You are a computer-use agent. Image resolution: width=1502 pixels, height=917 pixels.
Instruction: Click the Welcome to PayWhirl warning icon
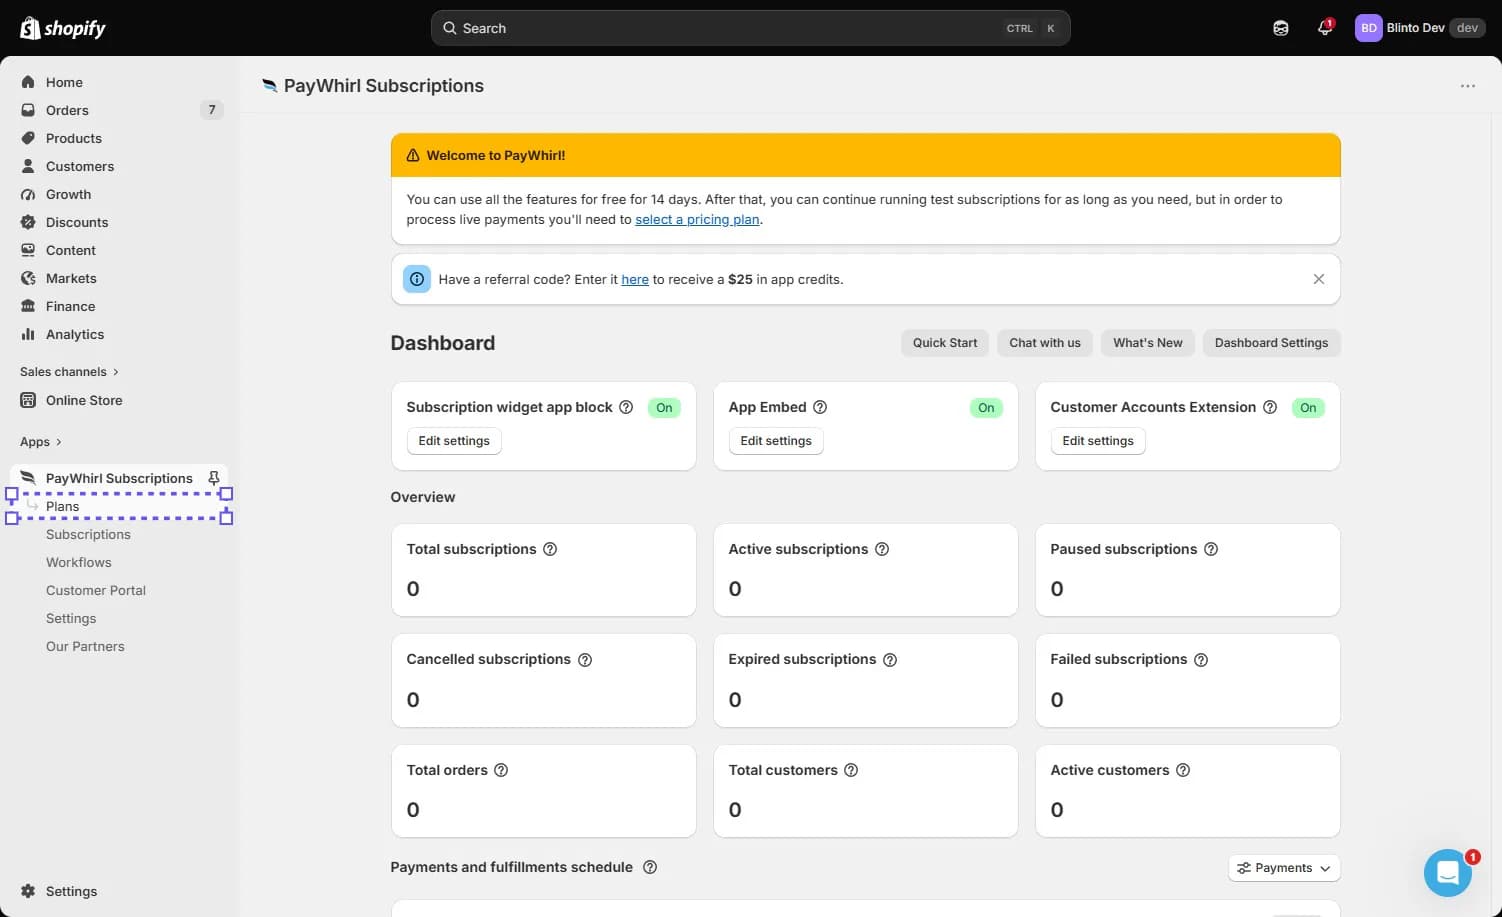coord(413,155)
